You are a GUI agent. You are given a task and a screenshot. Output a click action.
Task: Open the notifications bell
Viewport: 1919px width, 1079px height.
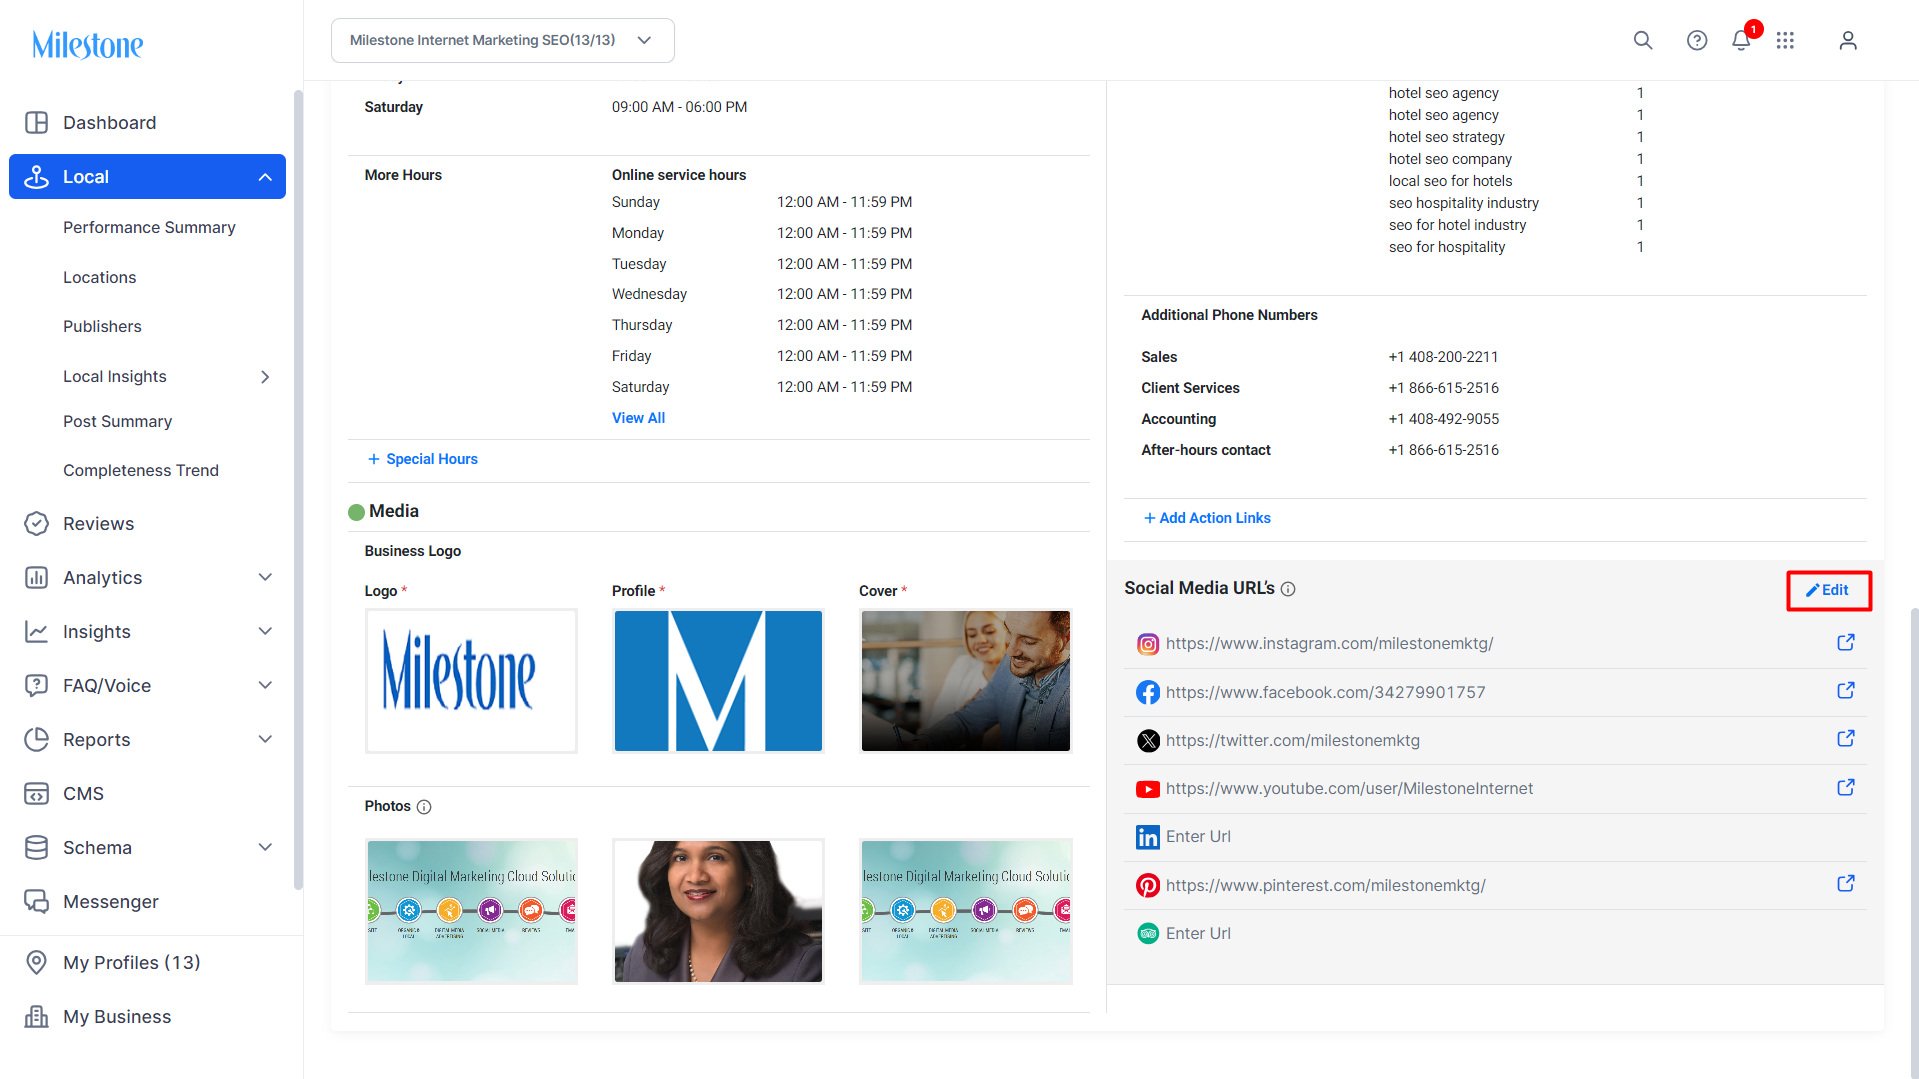(1741, 40)
